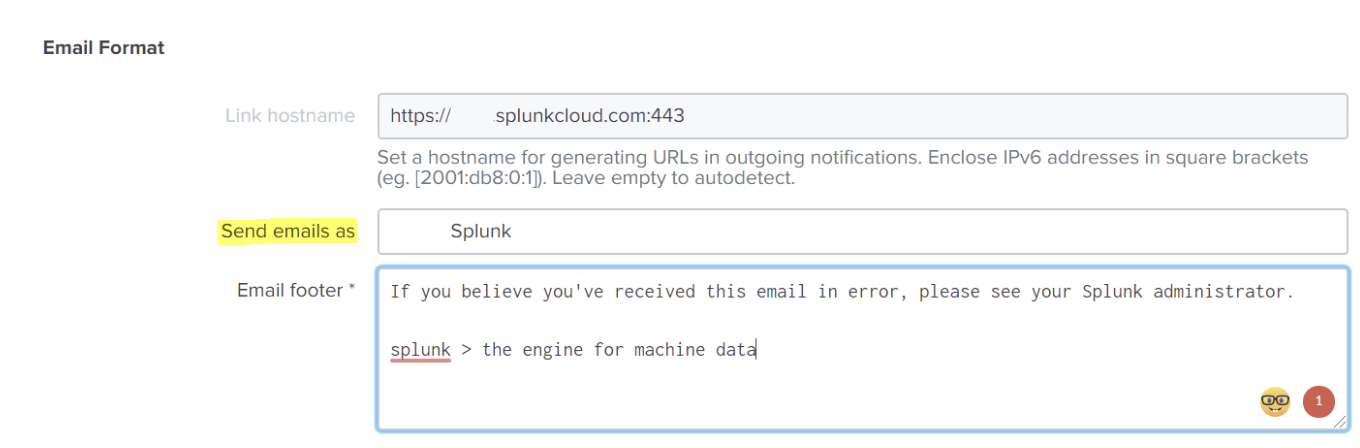Click the underlined misspelled word "splunk"
This screenshot has width=1360, height=448.
point(420,350)
